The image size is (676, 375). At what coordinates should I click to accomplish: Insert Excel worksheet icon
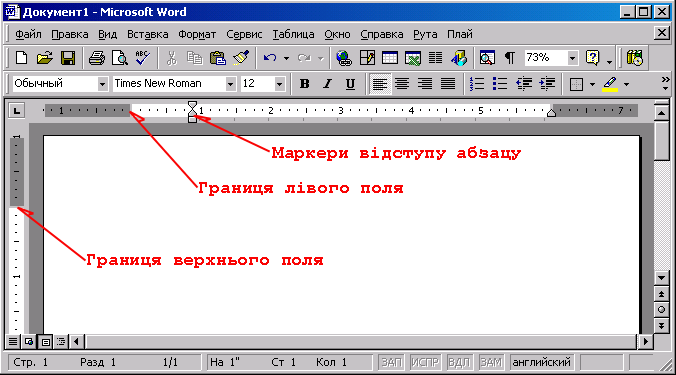413,58
